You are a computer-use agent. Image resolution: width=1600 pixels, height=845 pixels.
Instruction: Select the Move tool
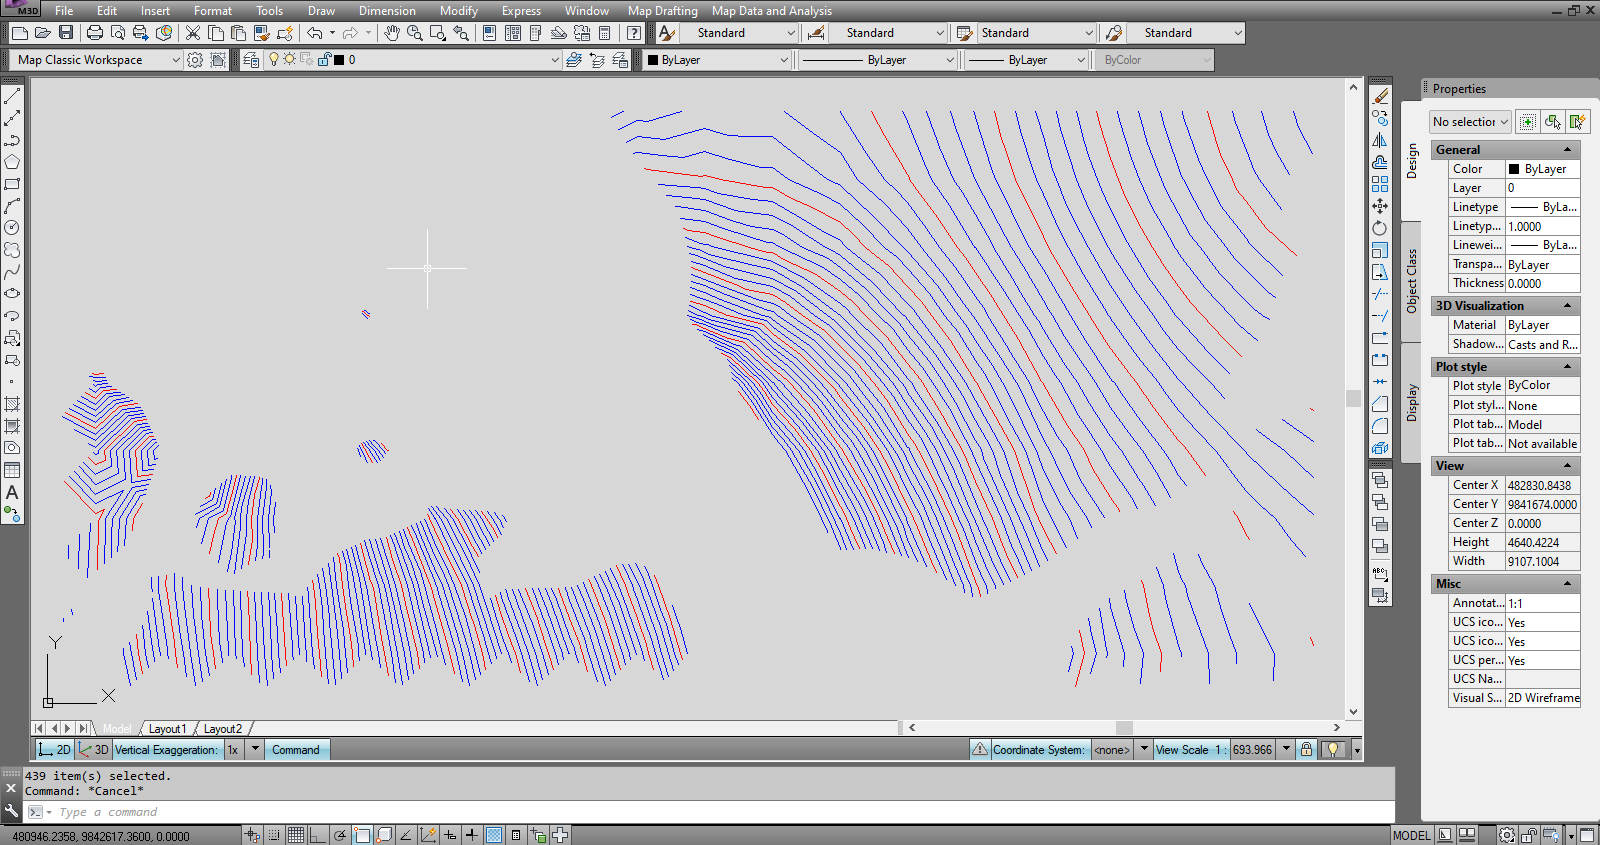[x=1380, y=206]
